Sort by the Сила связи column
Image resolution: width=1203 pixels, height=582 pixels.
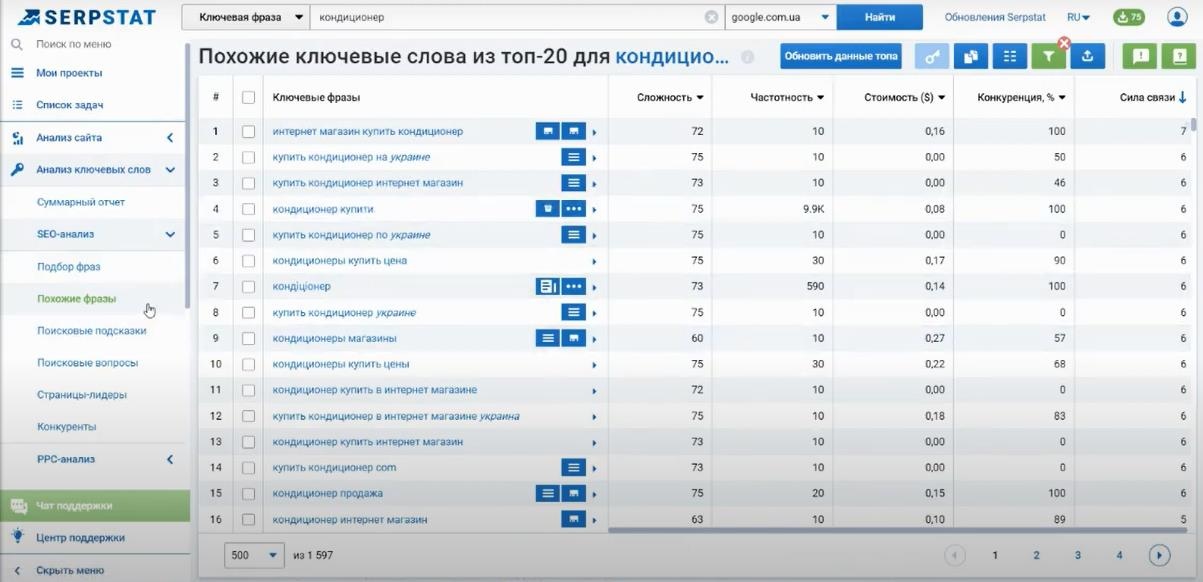pos(1153,98)
